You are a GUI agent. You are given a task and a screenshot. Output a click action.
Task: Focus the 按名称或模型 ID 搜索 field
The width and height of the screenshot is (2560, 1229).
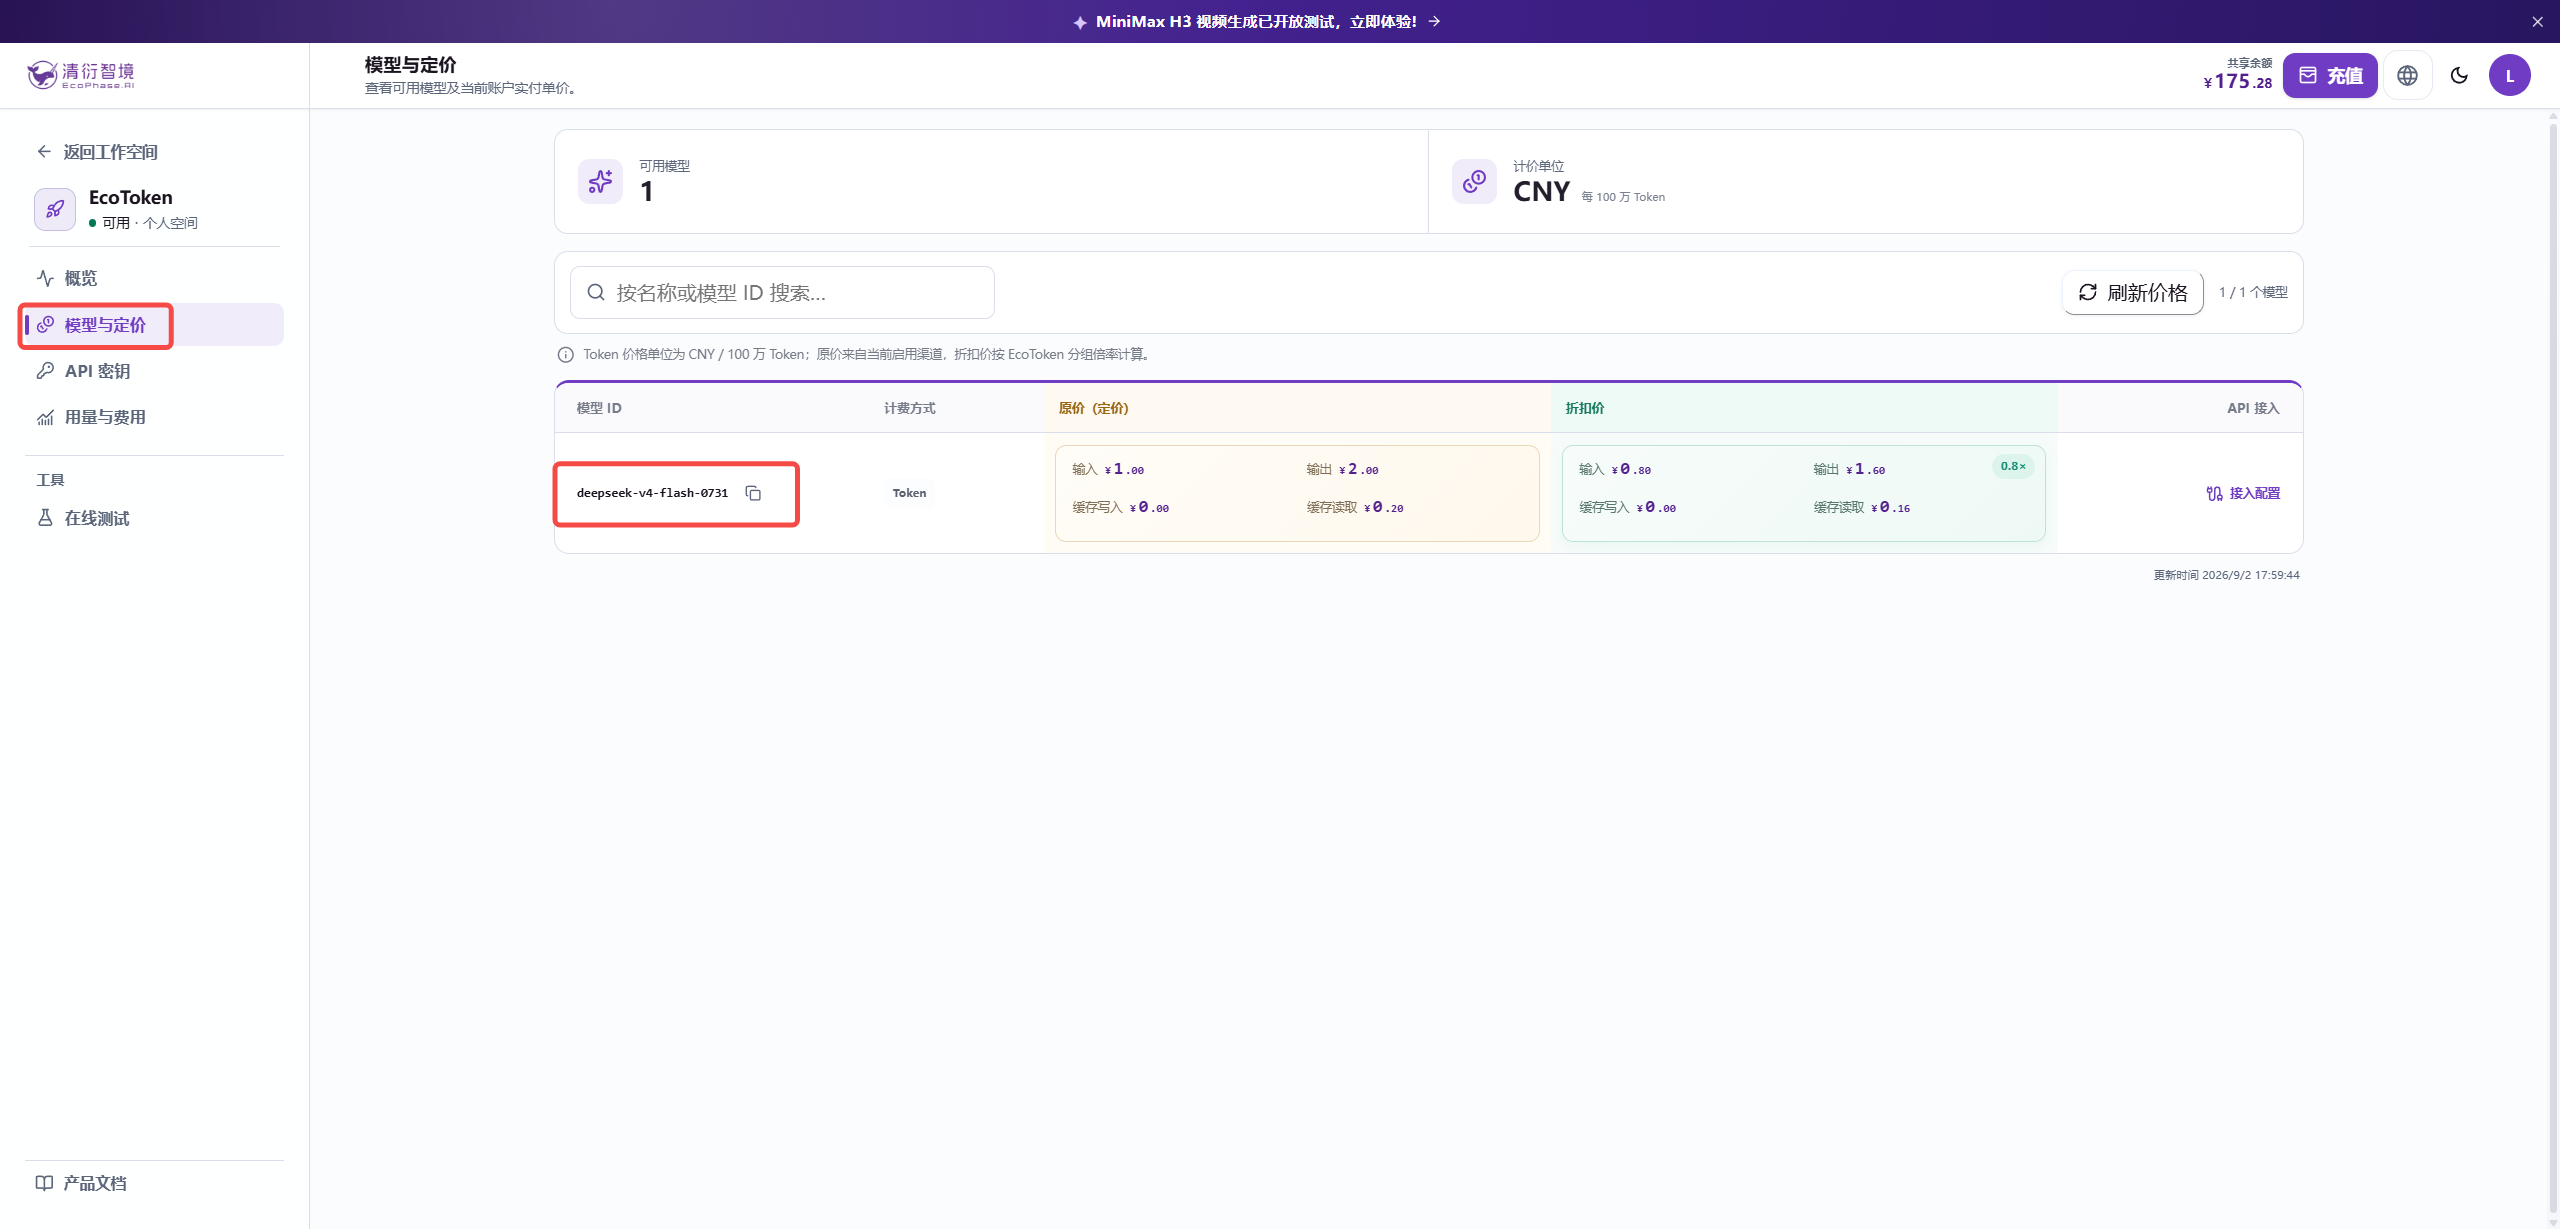point(782,292)
